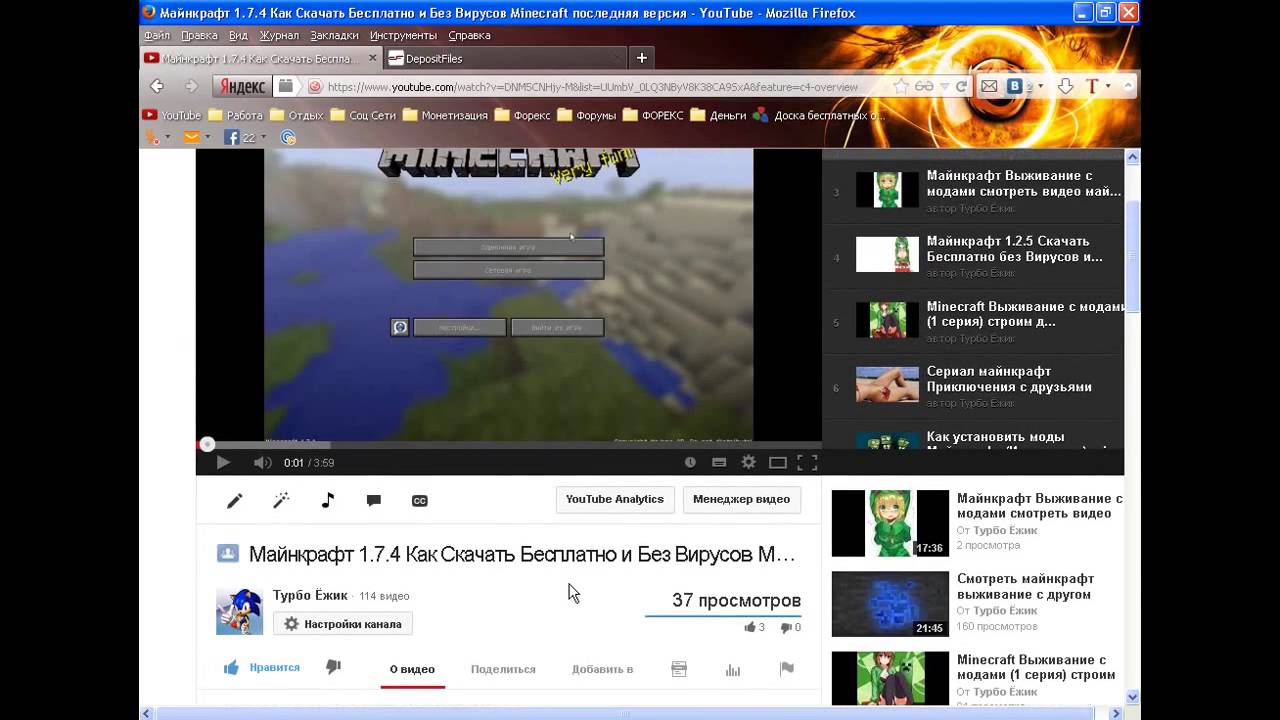Like the video with Нравится
This screenshot has width=1280, height=720.
(261, 667)
